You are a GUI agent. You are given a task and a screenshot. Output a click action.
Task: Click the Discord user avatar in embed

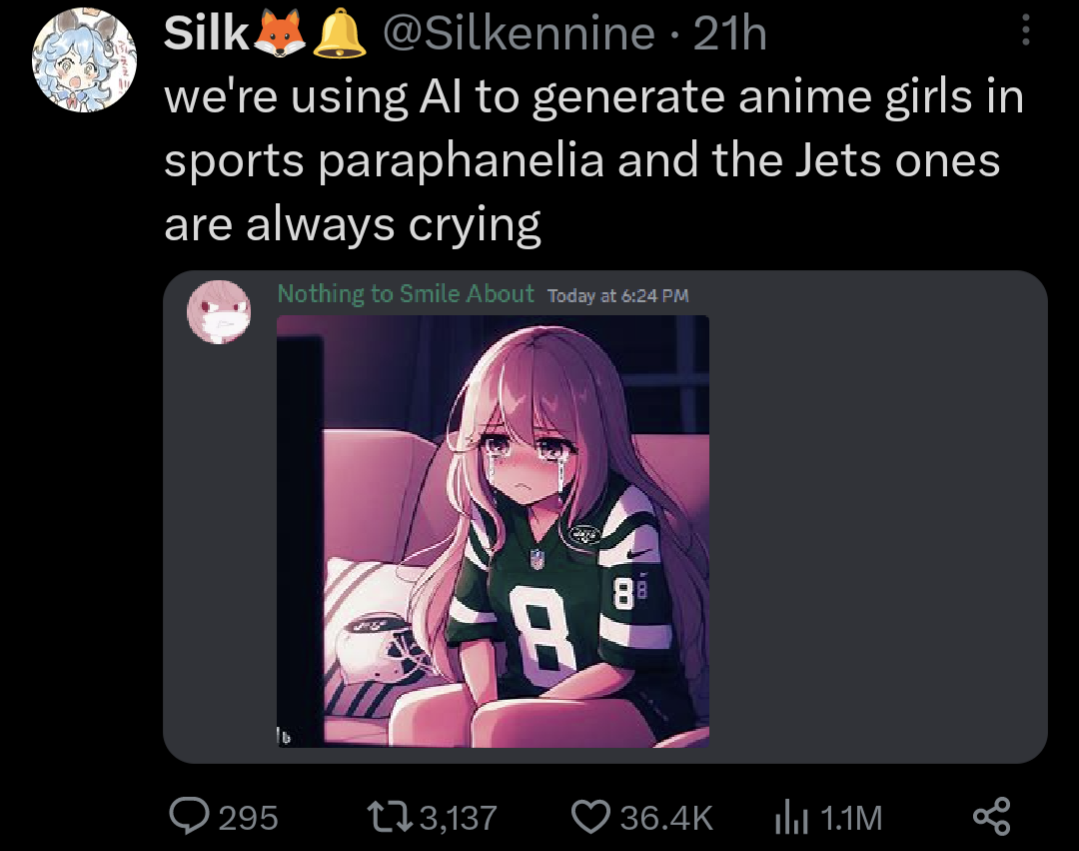point(219,312)
